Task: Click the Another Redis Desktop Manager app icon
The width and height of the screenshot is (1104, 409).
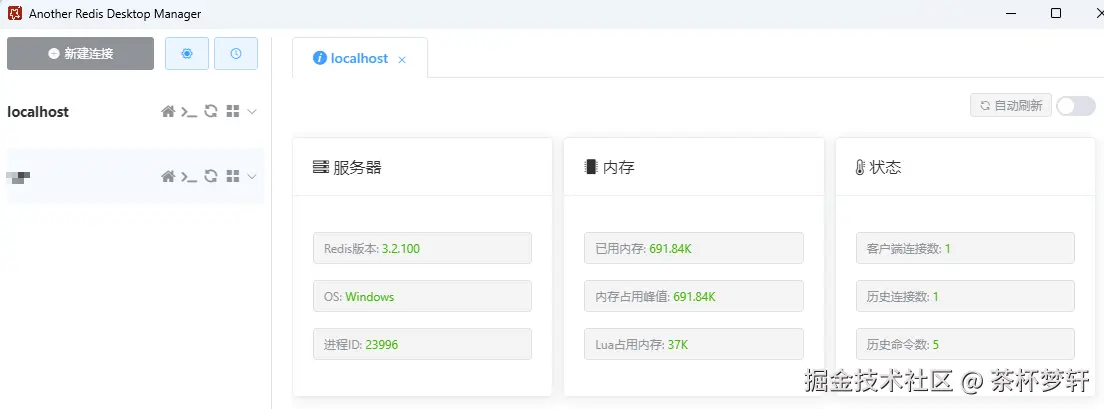Action: [x=15, y=13]
